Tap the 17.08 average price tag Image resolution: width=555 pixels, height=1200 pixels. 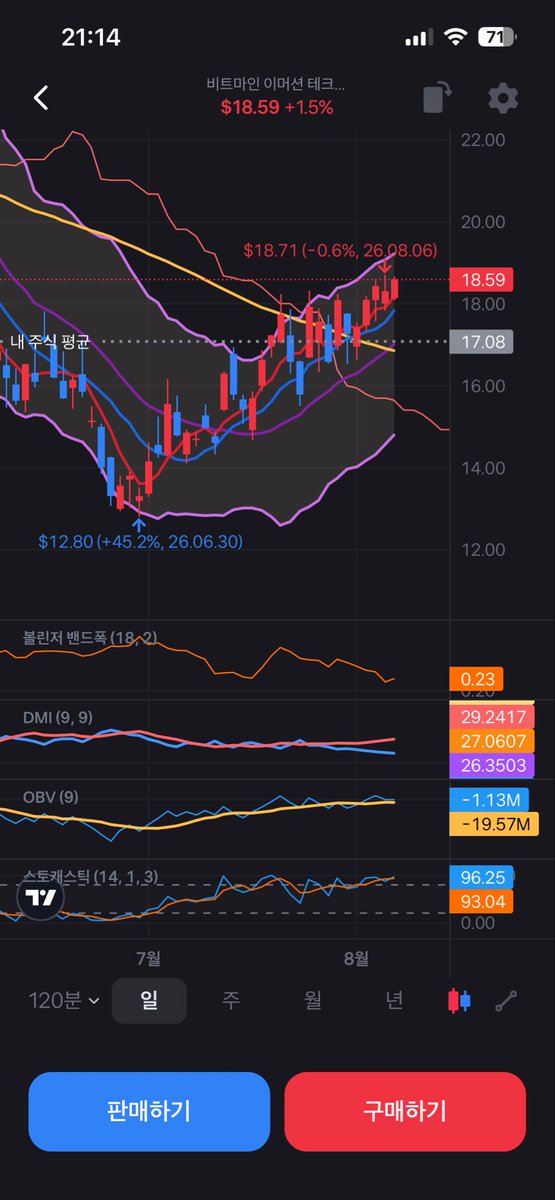(x=482, y=342)
